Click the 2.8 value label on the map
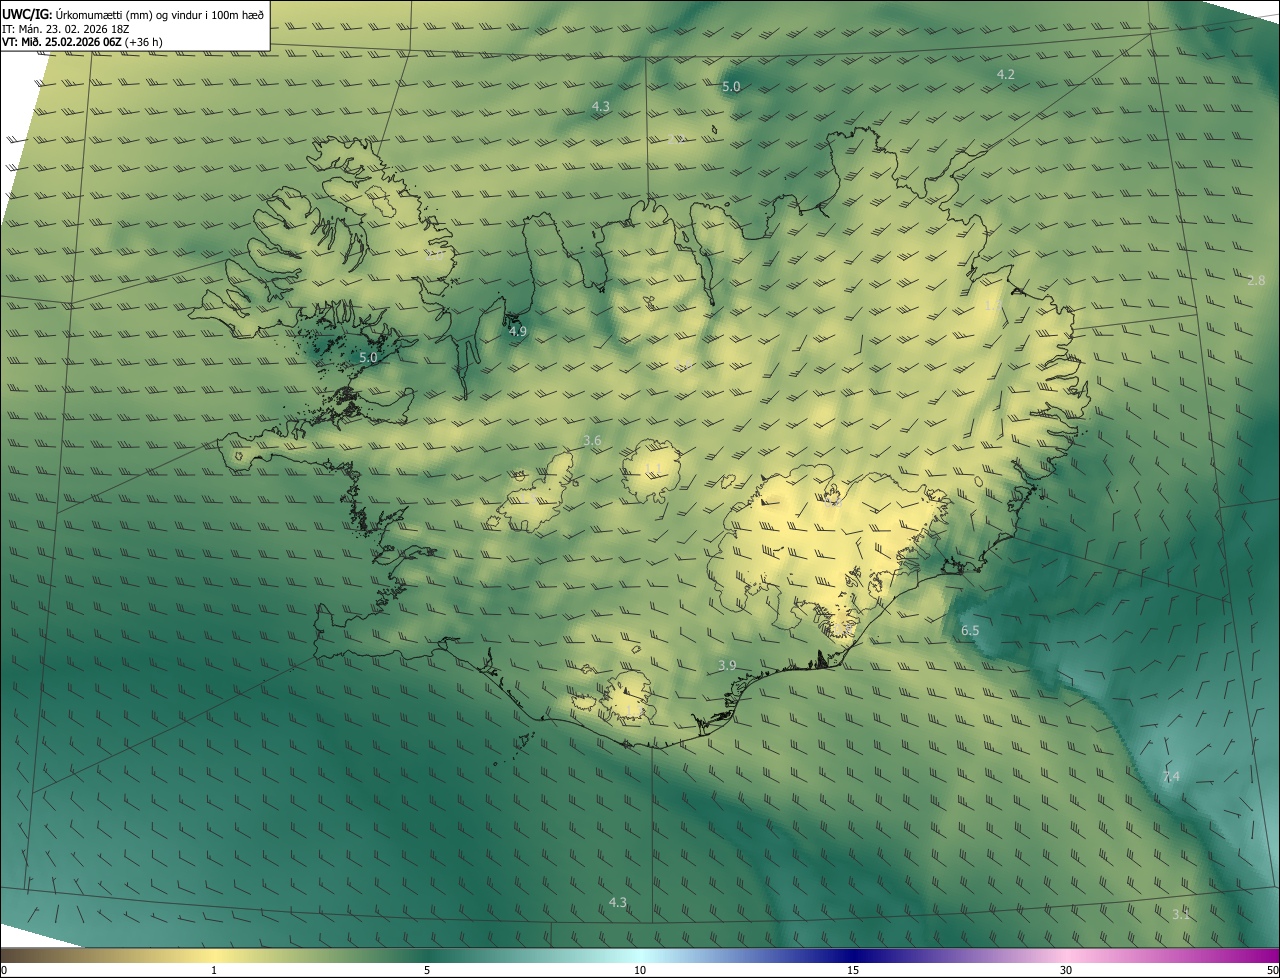 [1256, 281]
